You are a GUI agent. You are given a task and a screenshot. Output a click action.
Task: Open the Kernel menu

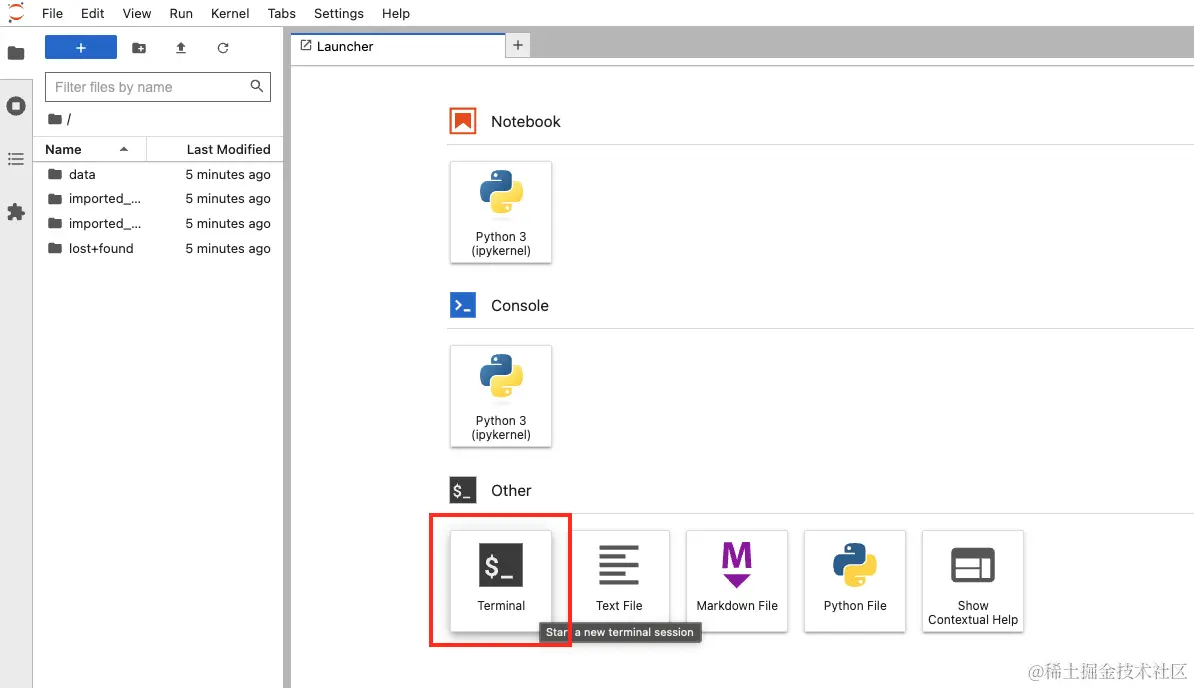click(x=230, y=14)
